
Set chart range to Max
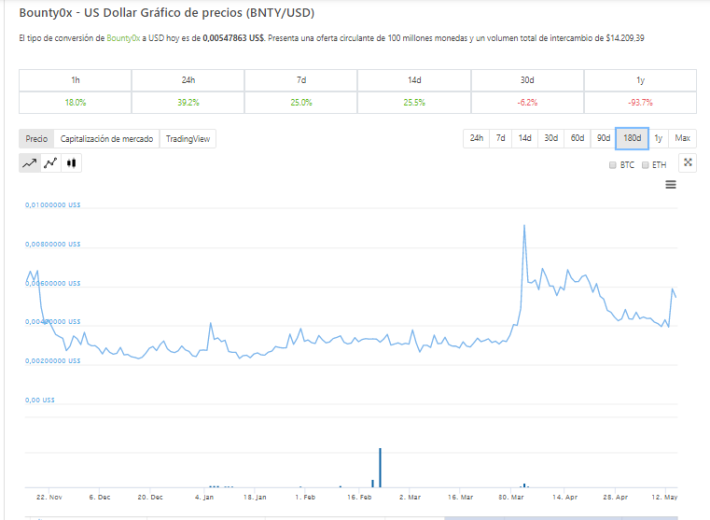point(682,138)
